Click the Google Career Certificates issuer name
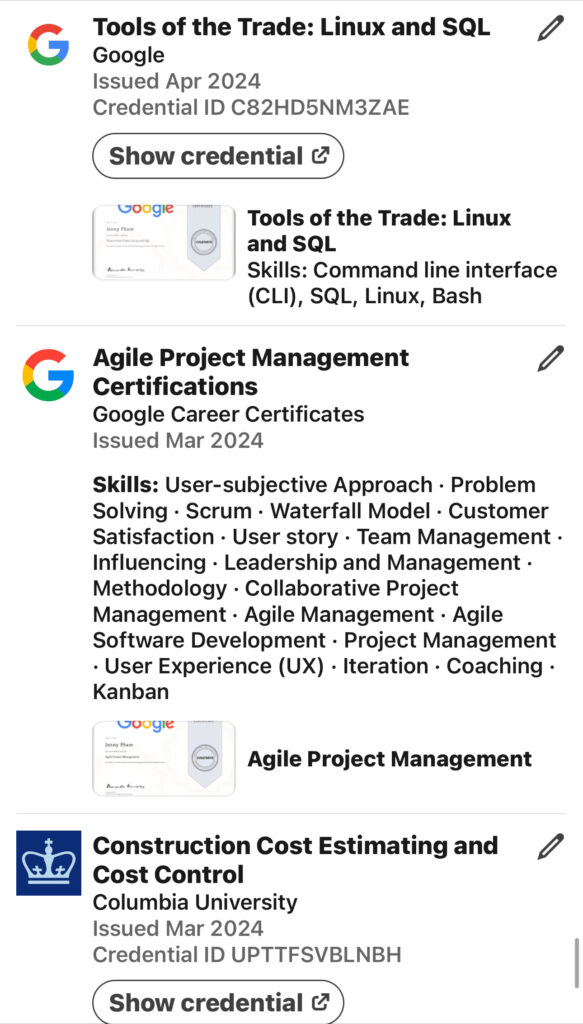Viewport: 583px width, 1024px height. pyautogui.click(x=228, y=414)
